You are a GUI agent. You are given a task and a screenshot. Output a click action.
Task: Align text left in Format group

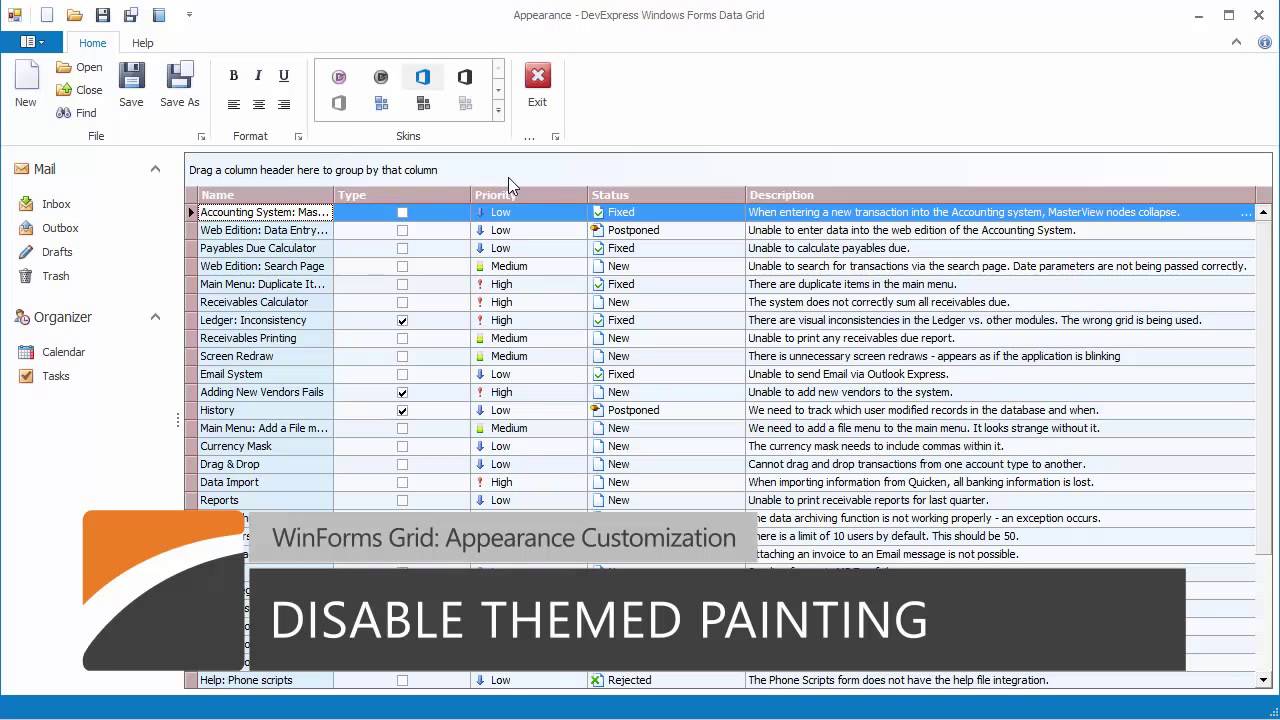click(233, 104)
